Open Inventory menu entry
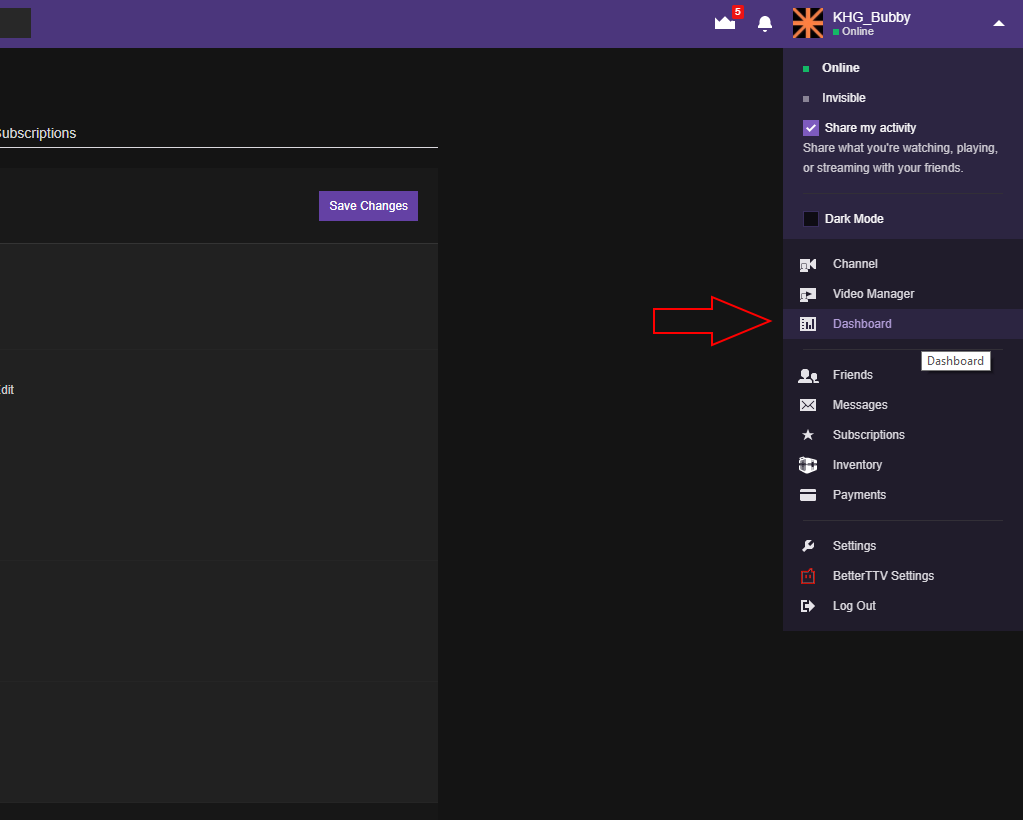 (x=903, y=465)
